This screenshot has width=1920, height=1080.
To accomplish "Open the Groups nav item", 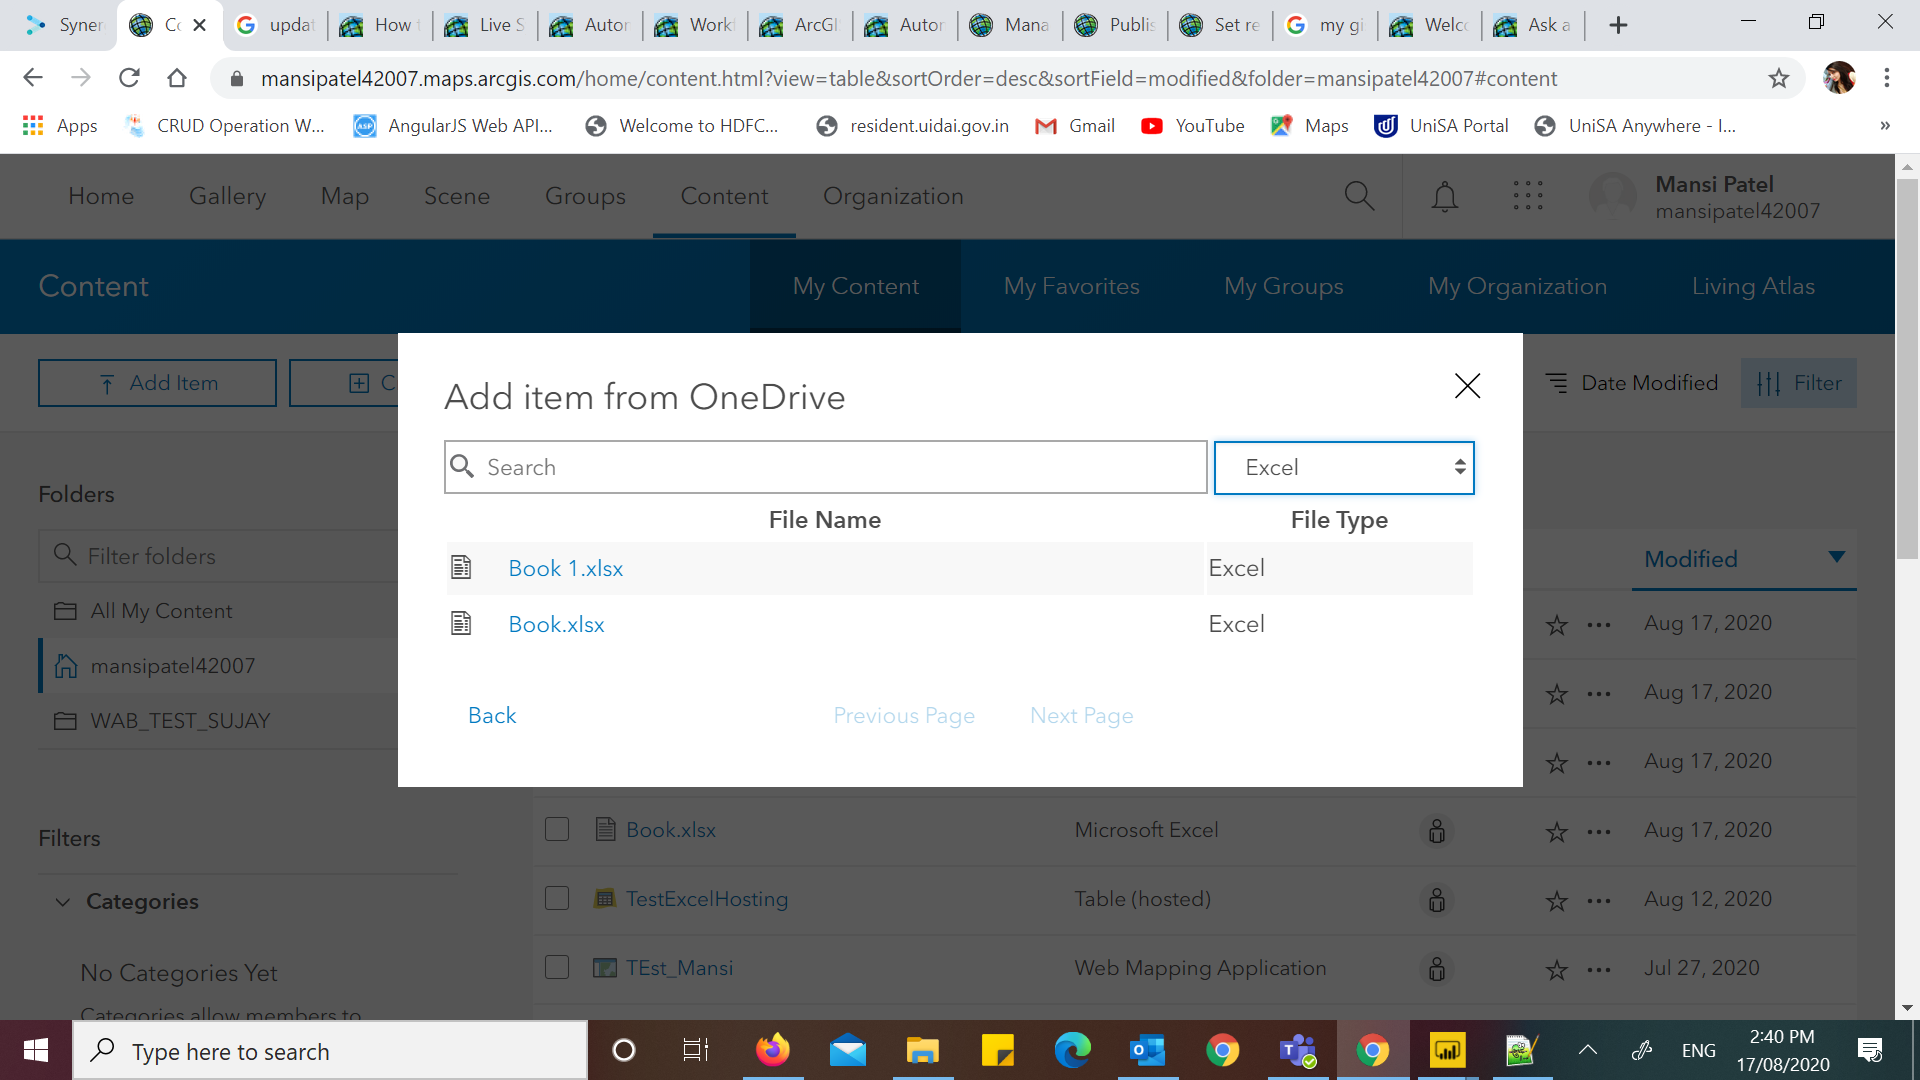I will tap(585, 196).
